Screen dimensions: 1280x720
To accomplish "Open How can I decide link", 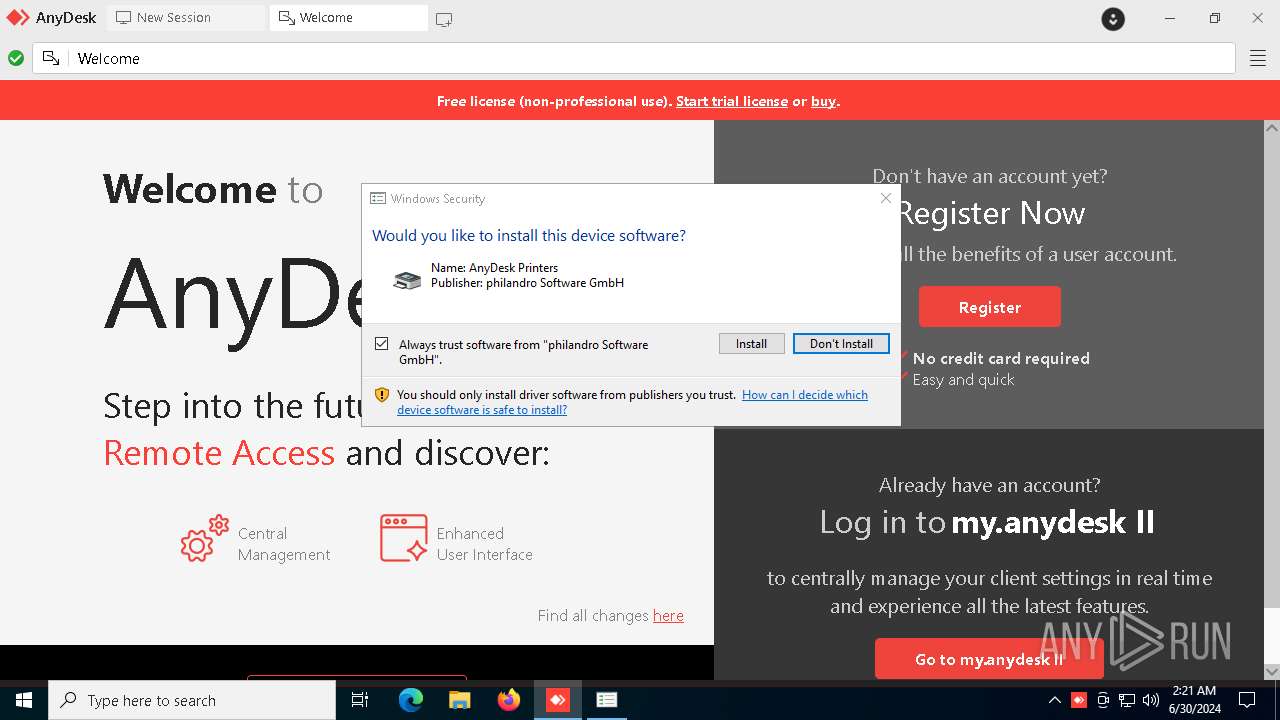I will pyautogui.click(x=632, y=402).
